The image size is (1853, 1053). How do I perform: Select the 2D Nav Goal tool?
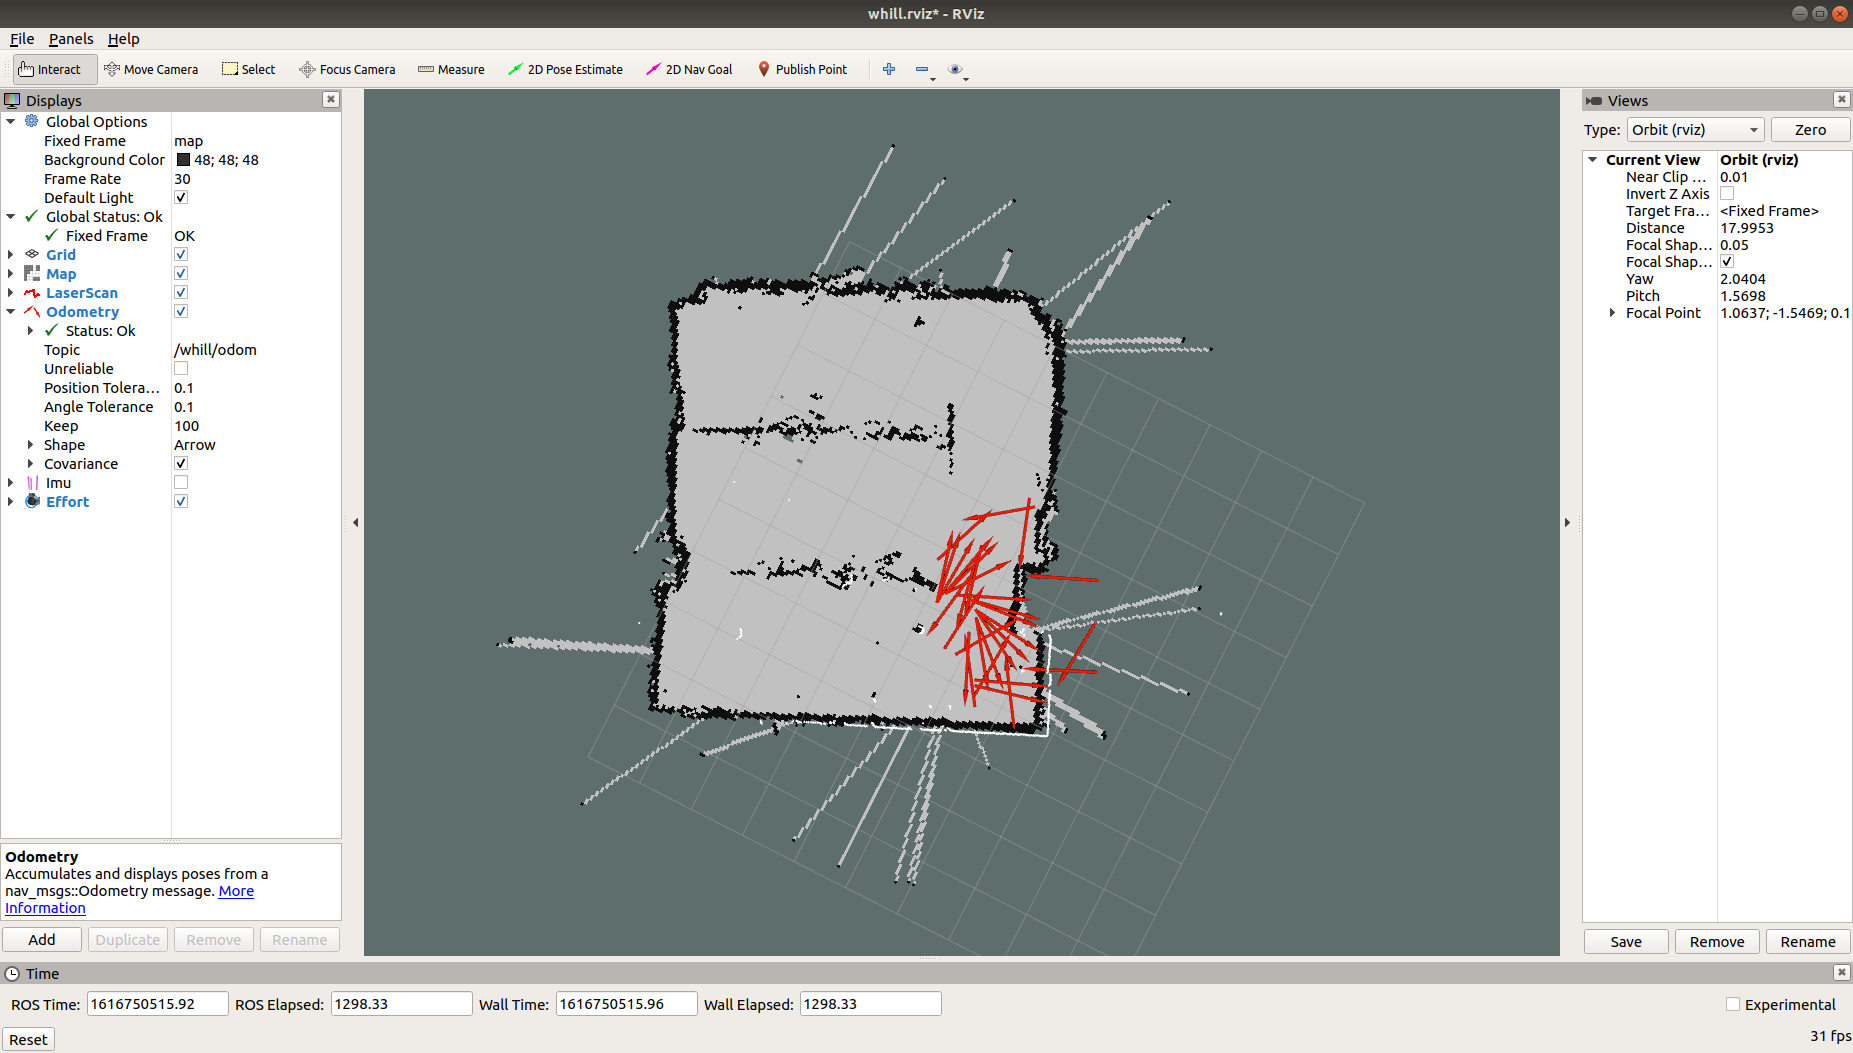coord(689,69)
